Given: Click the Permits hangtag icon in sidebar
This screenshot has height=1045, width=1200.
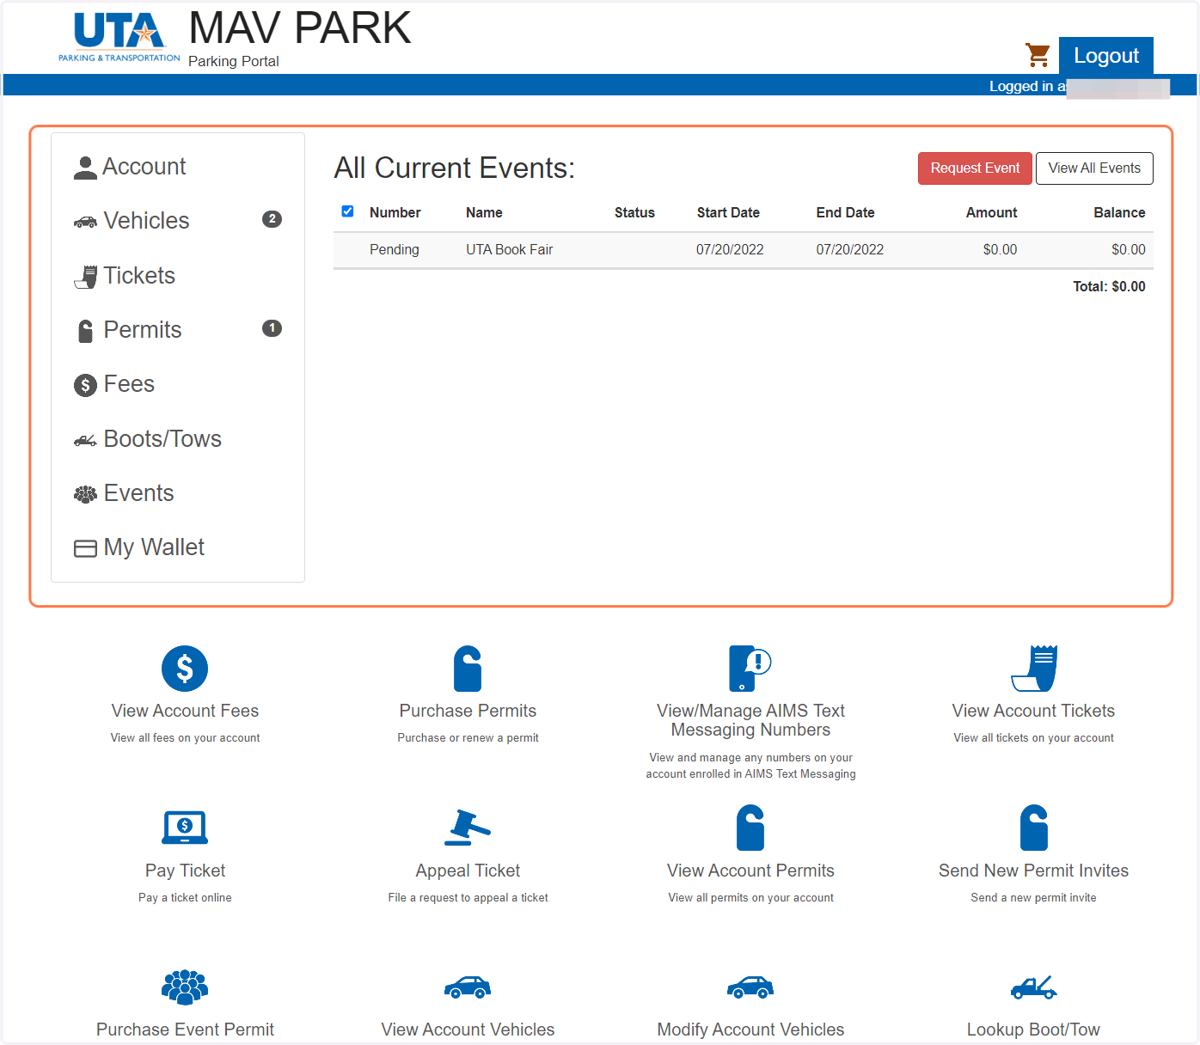Looking at the screenshot, I should (x=85, y=331).
